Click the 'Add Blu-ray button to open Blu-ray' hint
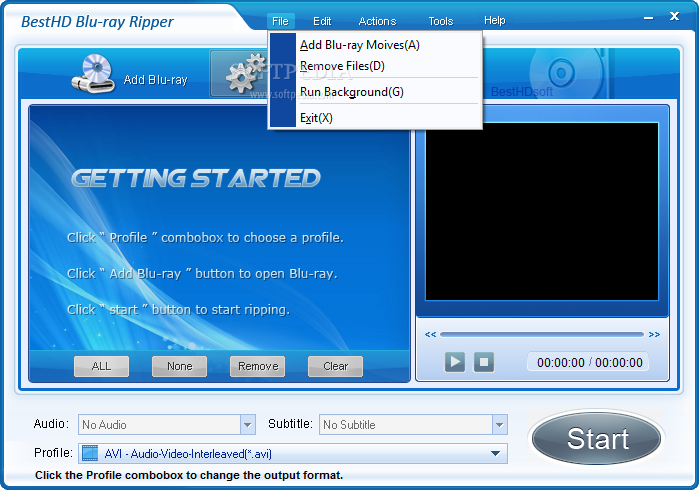This screenshot has width=699, height=490. (x=202, y=274)
